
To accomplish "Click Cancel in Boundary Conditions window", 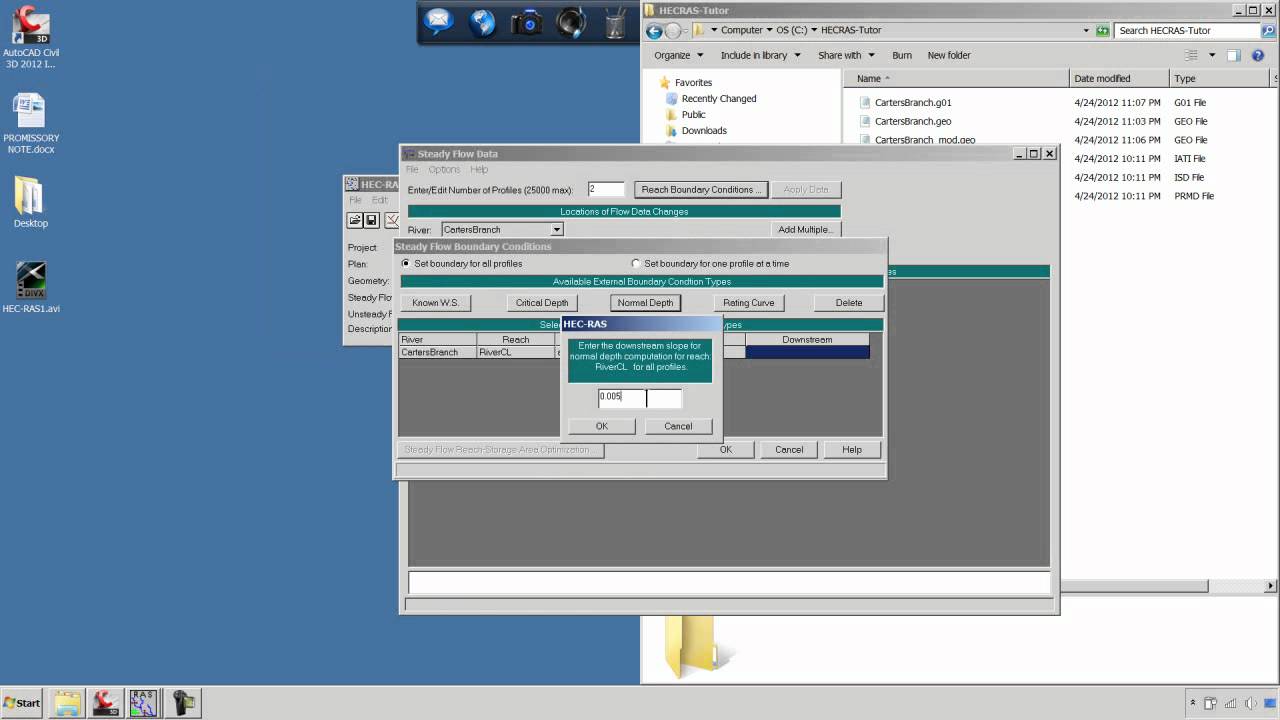I will click(x=789, y=450).
